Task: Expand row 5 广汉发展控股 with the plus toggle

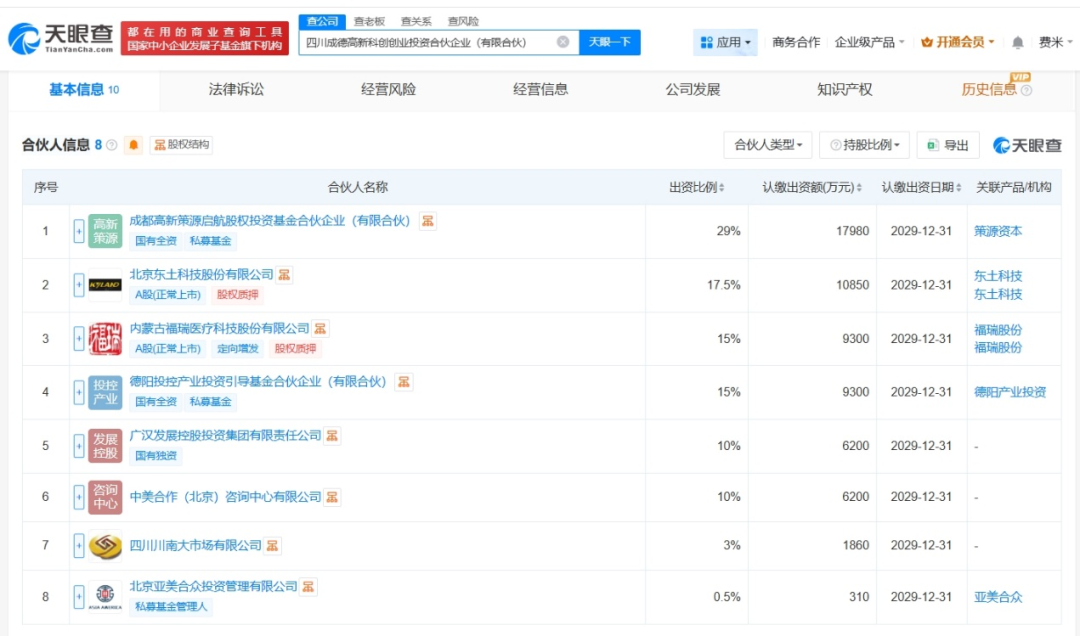Action: click(79, 446)
